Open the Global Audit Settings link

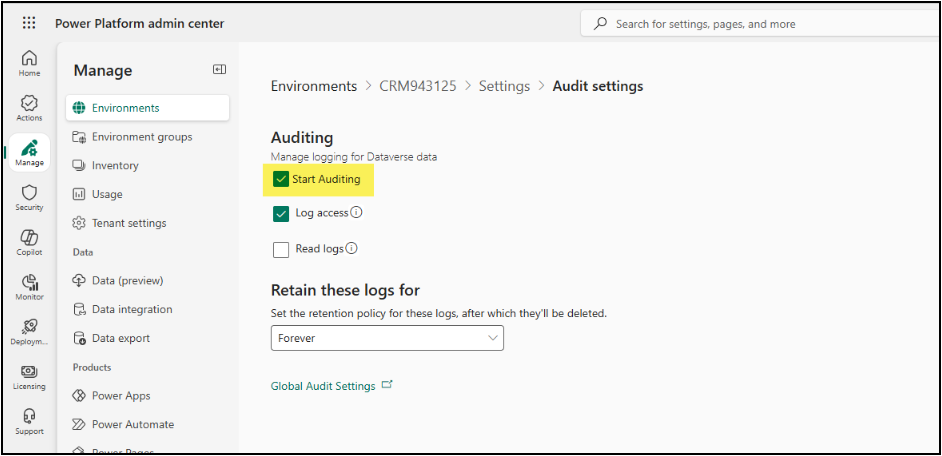pyautogui.click(x=323, y=386)
